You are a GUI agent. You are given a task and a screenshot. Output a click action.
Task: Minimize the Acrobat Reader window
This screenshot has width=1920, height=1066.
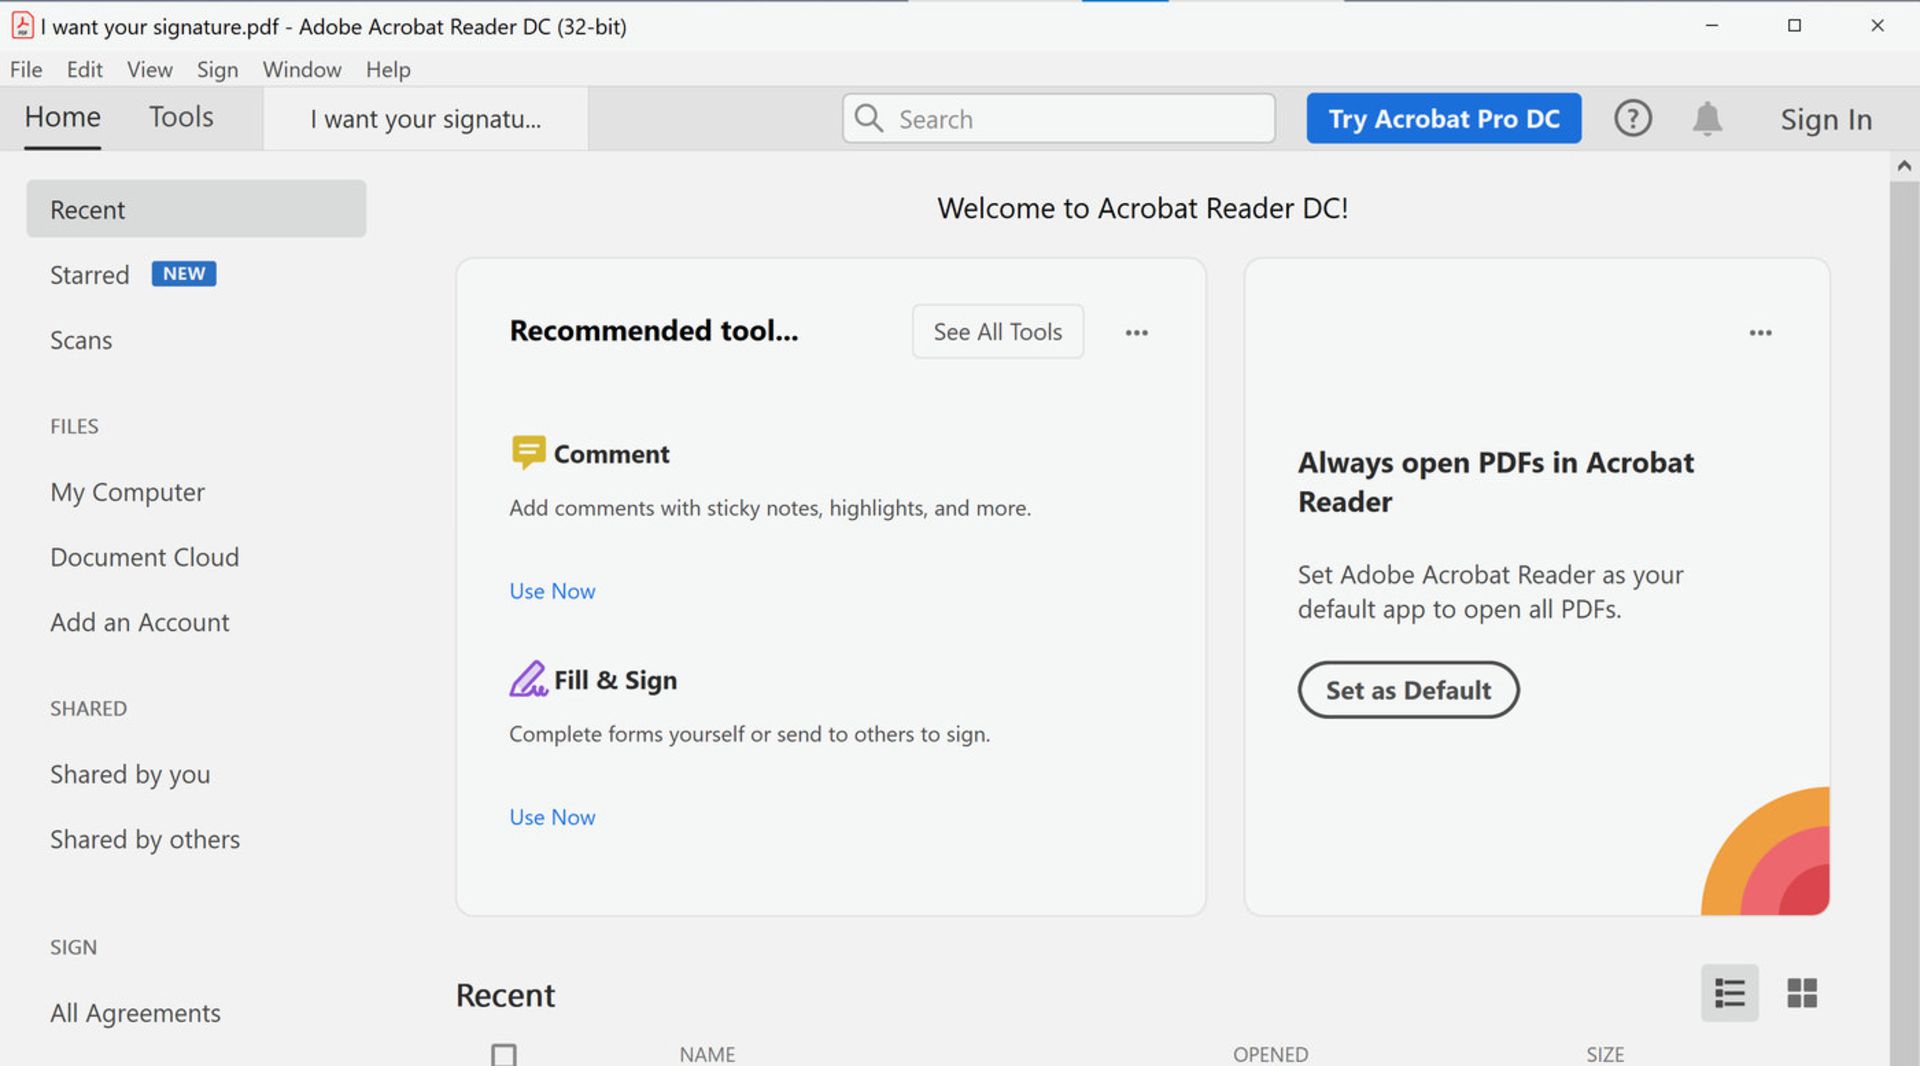[1711, 25]
